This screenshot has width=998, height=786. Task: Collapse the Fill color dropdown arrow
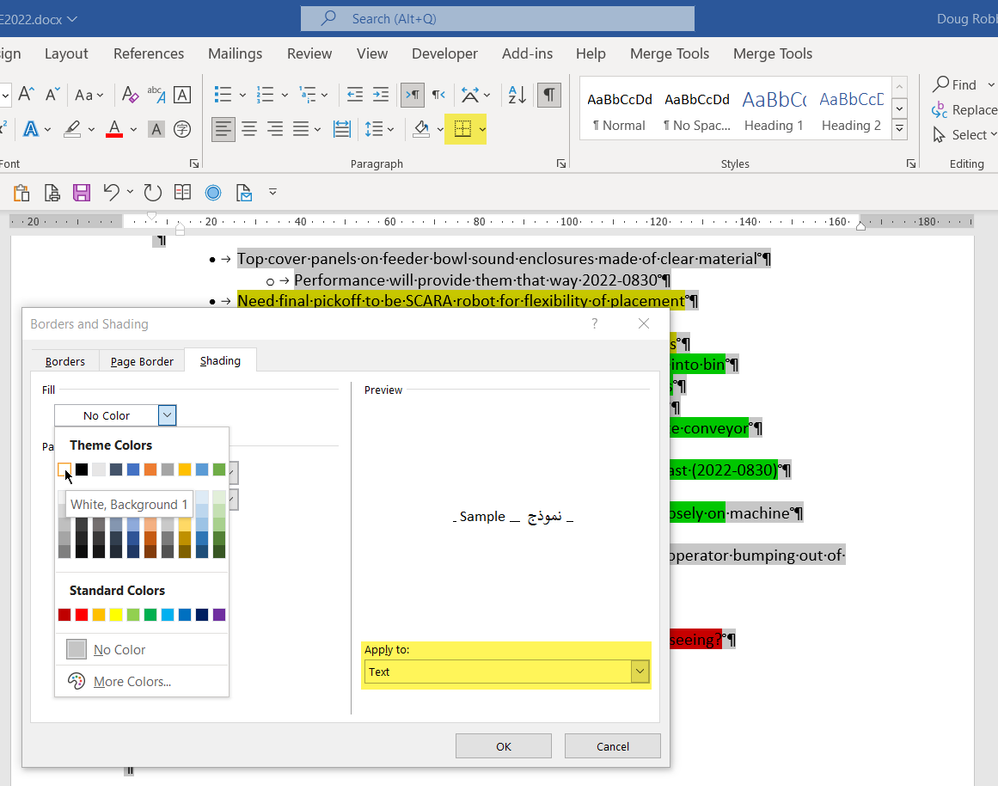[x=167, y=415]
